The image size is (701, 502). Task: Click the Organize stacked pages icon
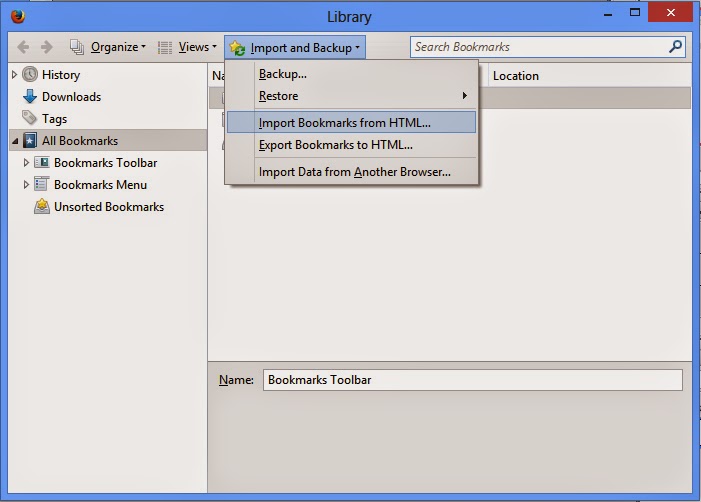tap(76, 47)
